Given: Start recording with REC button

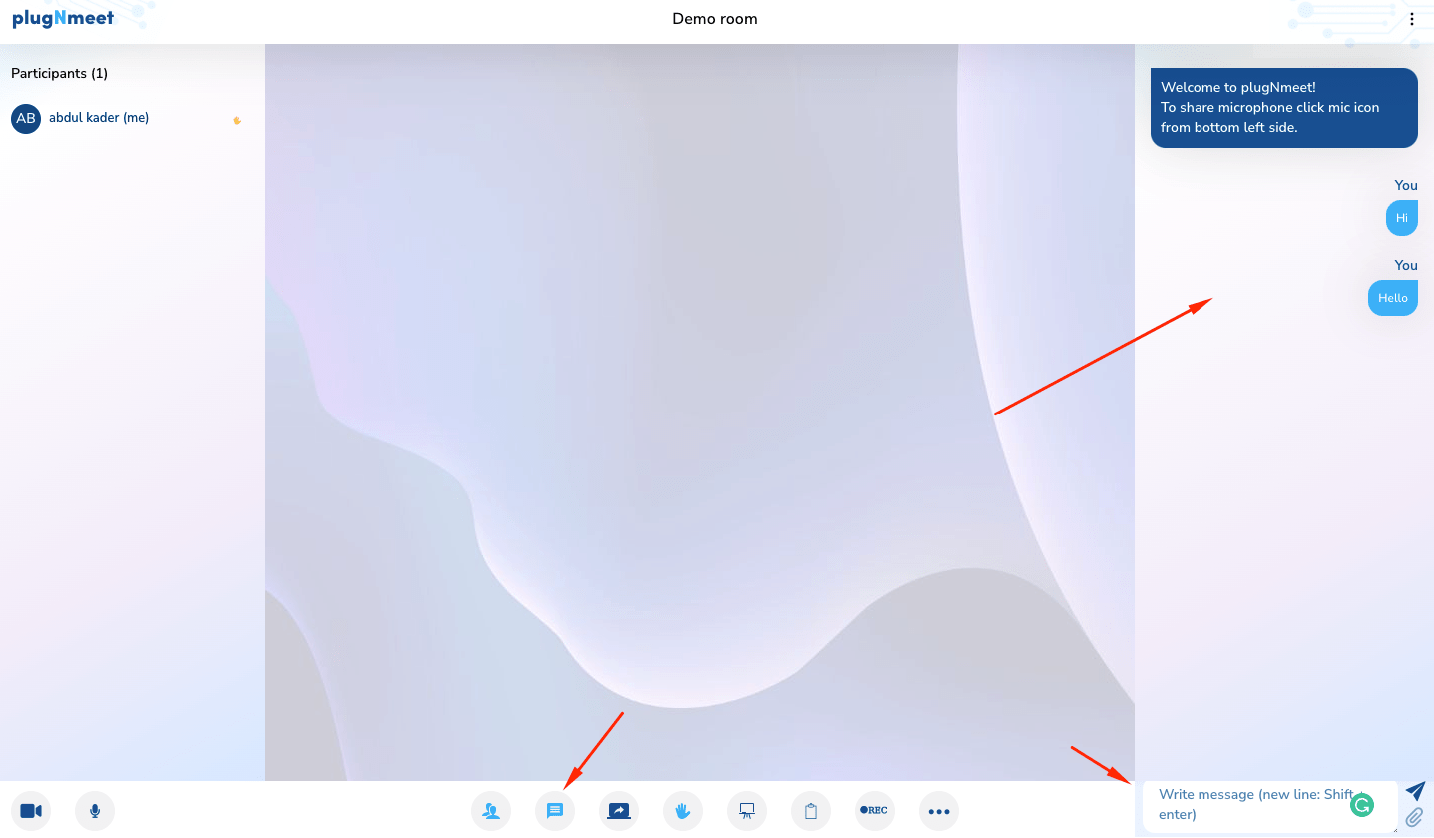Looking at the screenshot, I should pyautogui.click(x=875, y=811).
